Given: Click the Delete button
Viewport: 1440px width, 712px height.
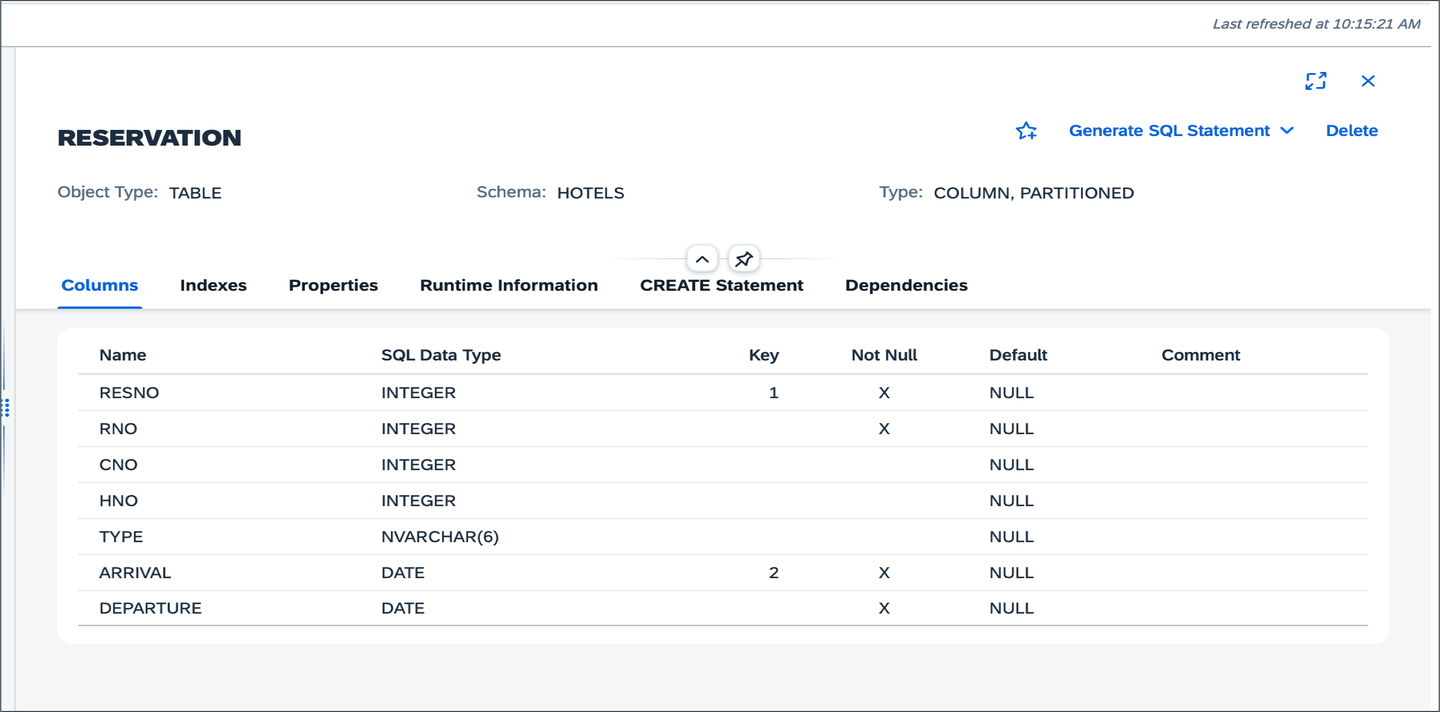Looking at the screenshot, I should pos(1352,131).
